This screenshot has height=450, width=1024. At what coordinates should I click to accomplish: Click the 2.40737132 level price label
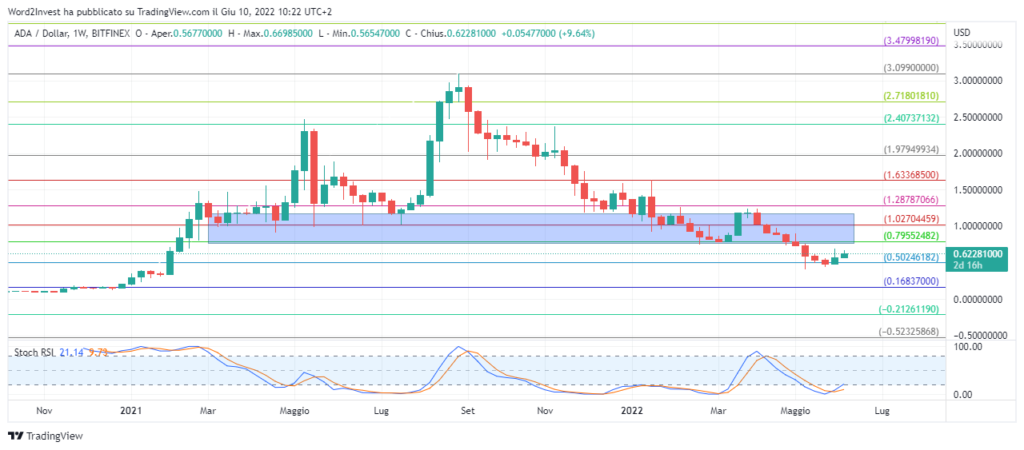coord(911,118)
